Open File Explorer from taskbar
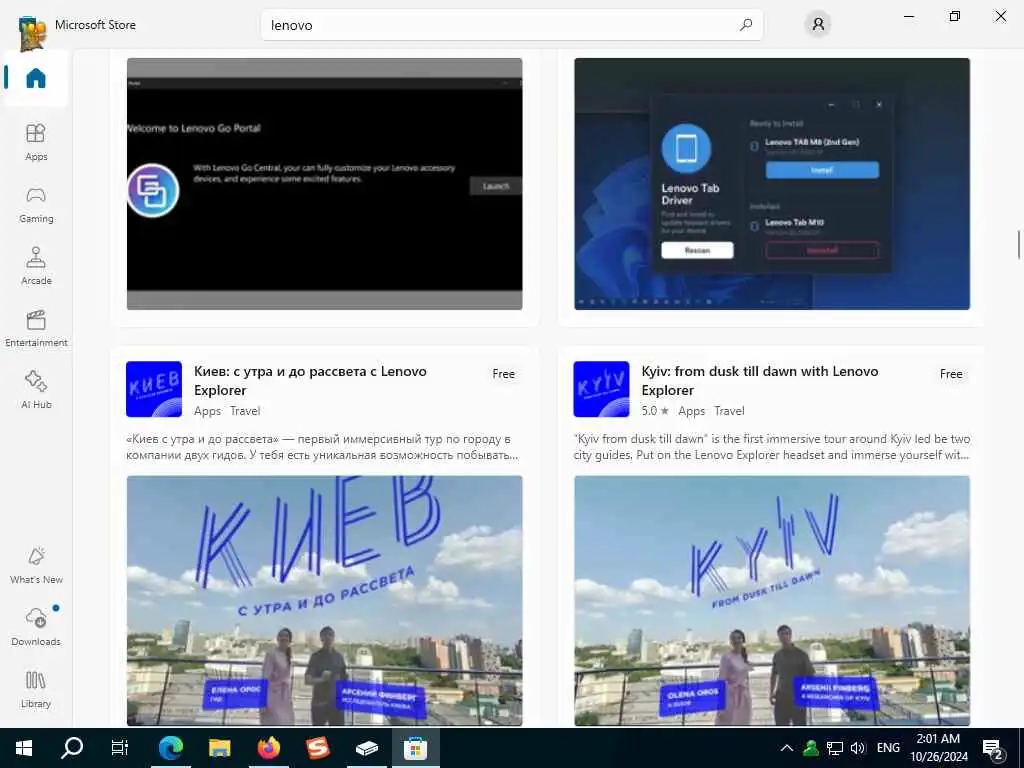Screen dimensions: 1024x768 coord(219,748)
